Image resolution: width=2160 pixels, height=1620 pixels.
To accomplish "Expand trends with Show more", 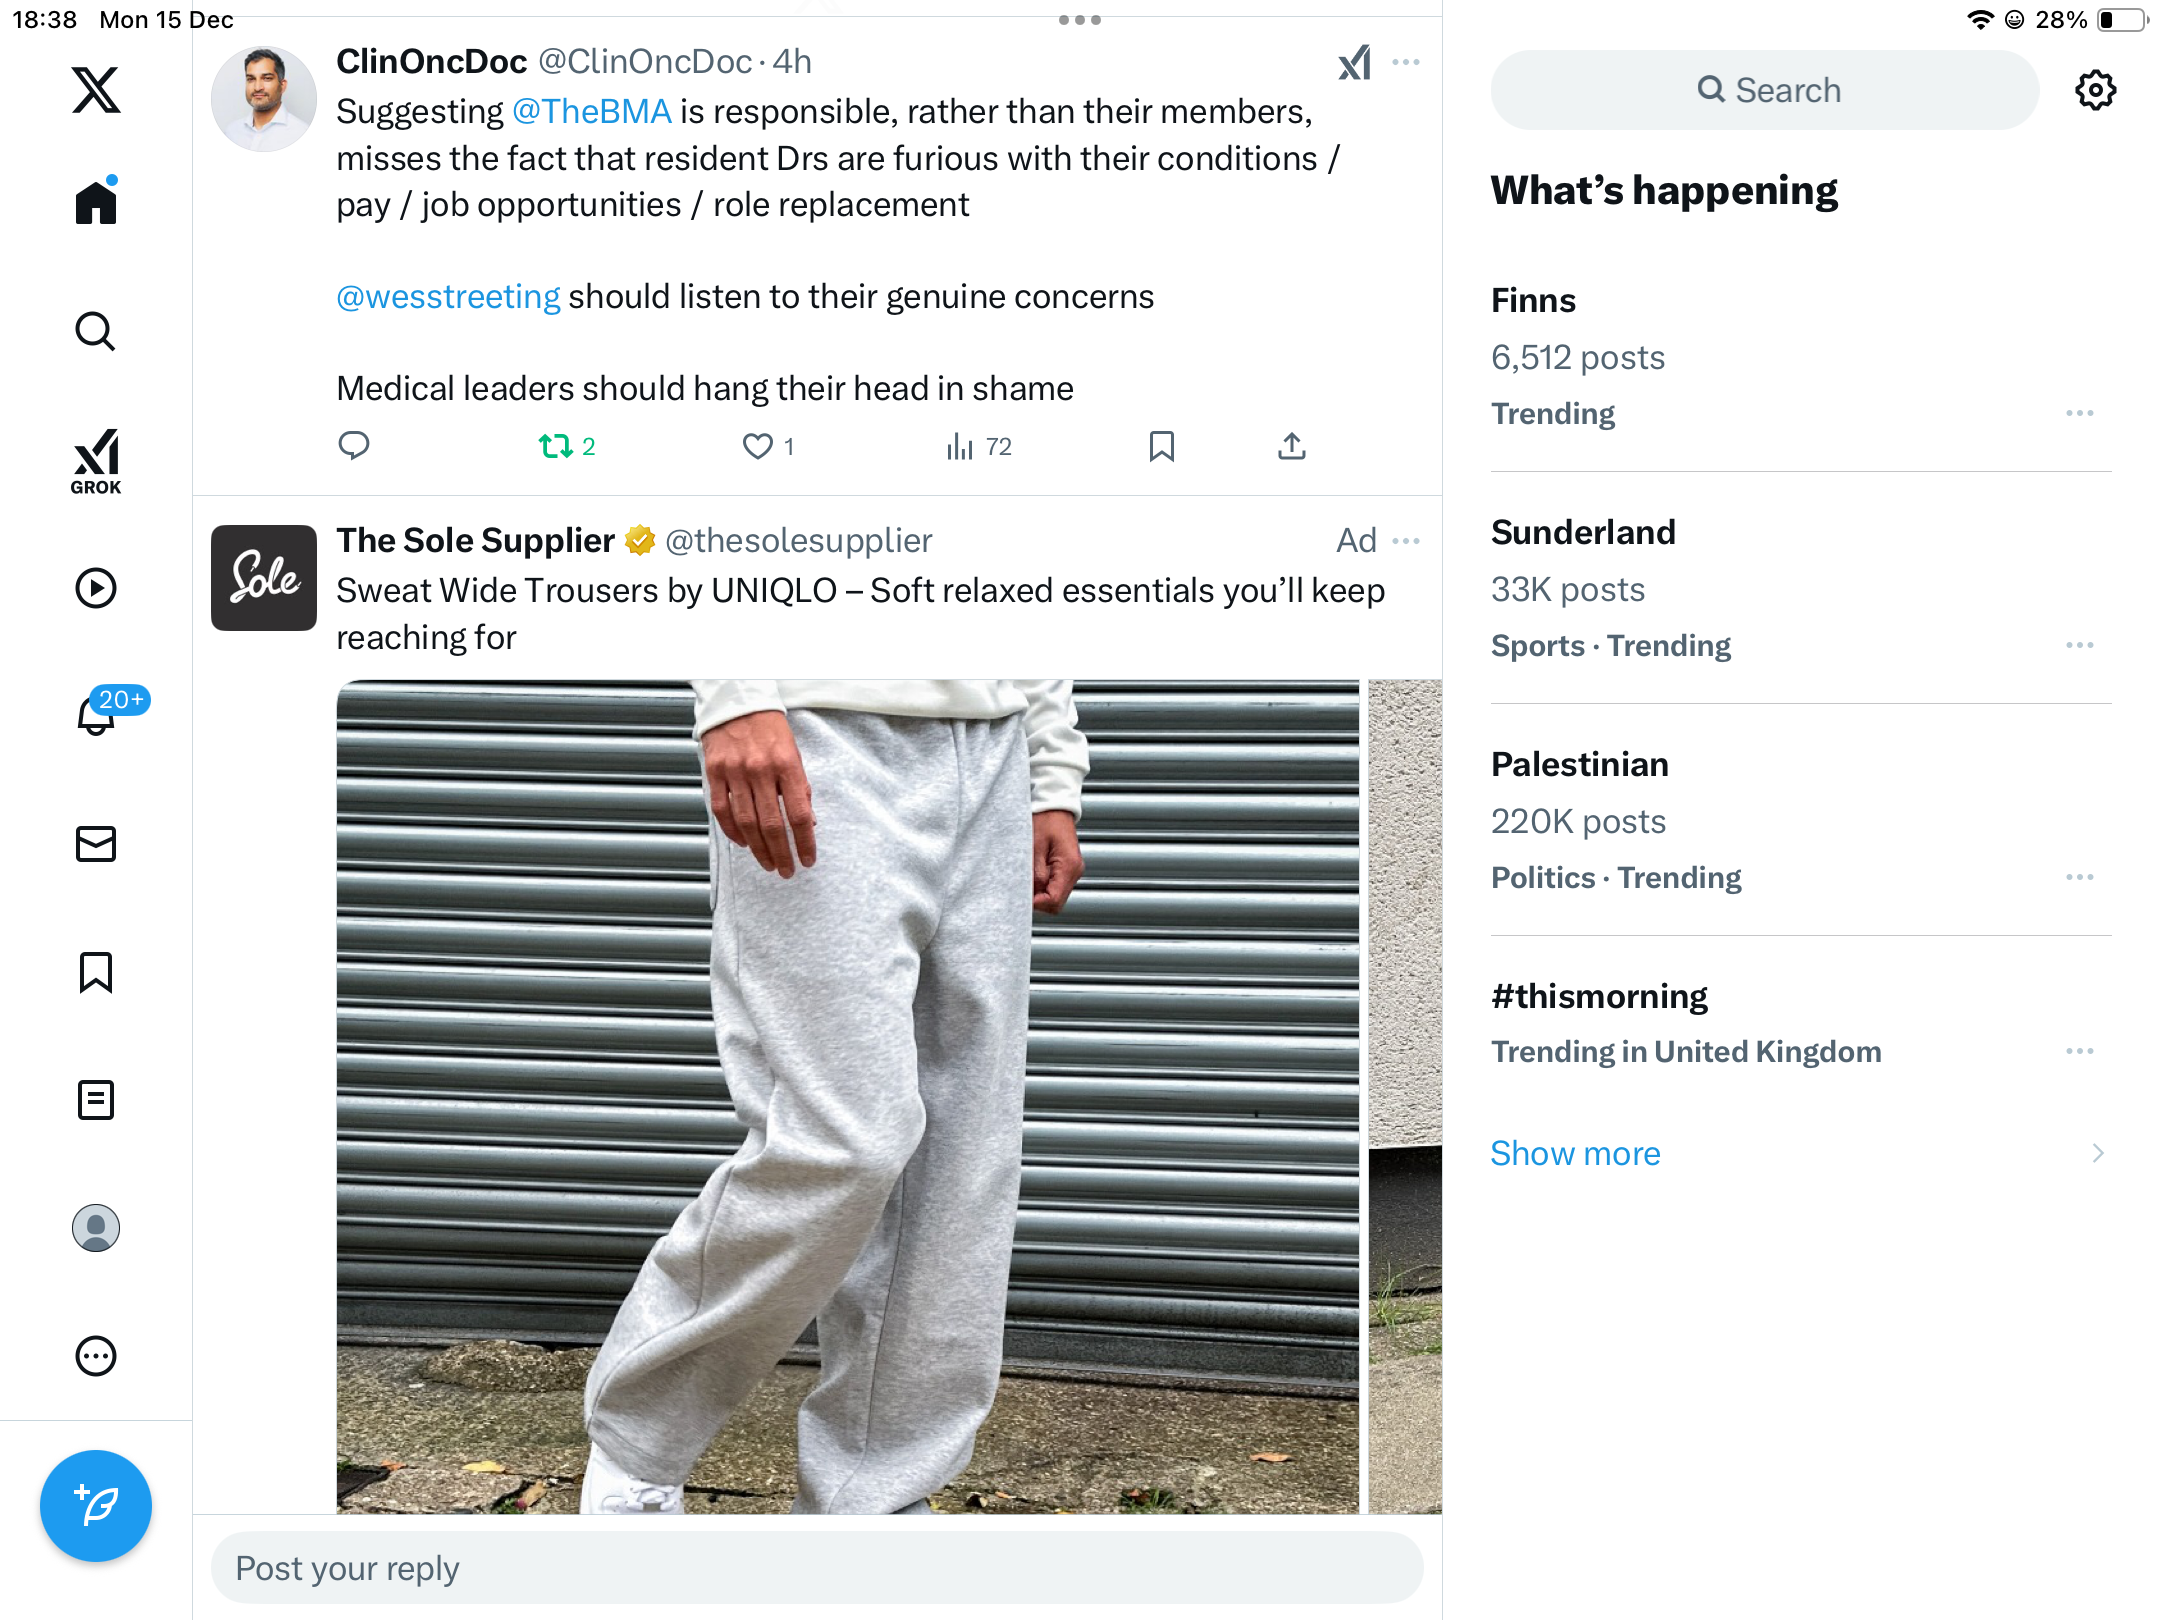I will [1575, 1153].
